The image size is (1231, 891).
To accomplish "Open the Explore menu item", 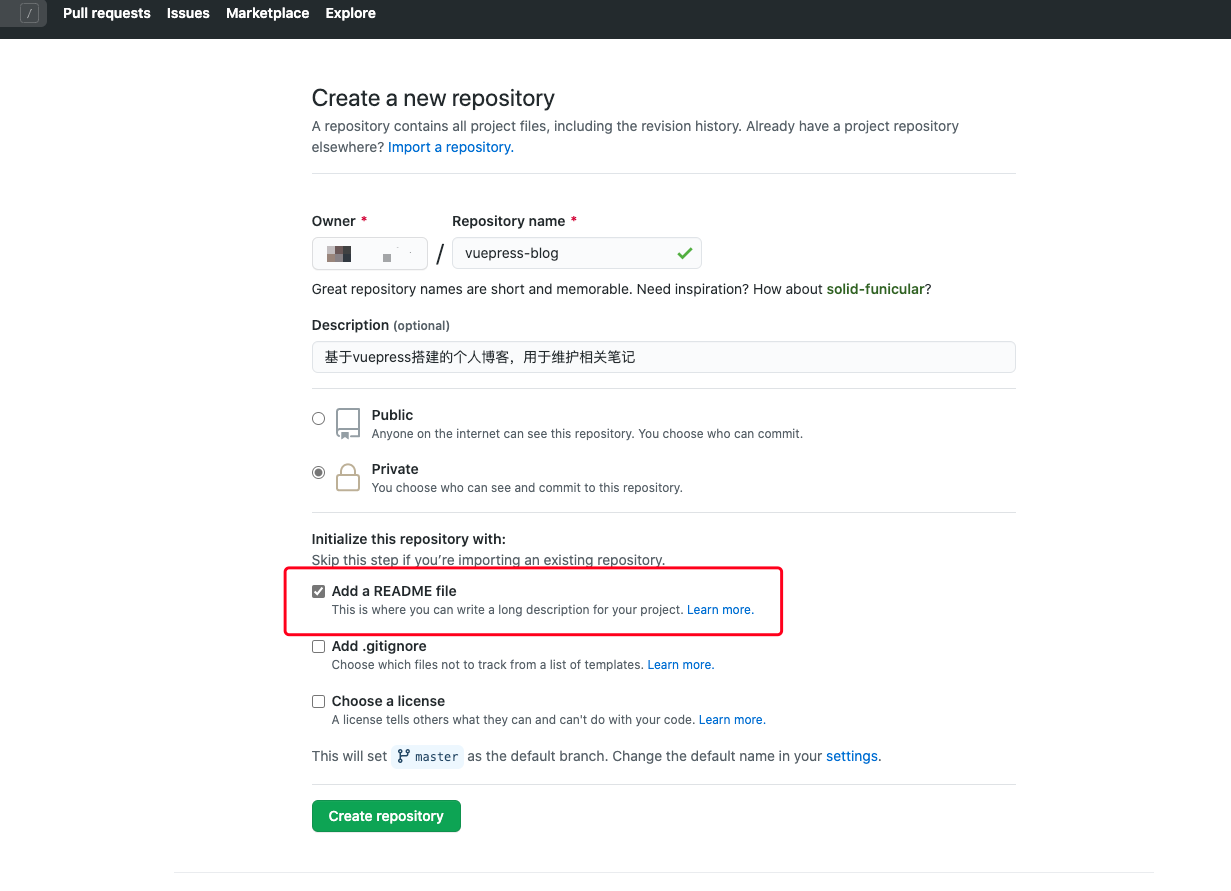I will [350, 14].
